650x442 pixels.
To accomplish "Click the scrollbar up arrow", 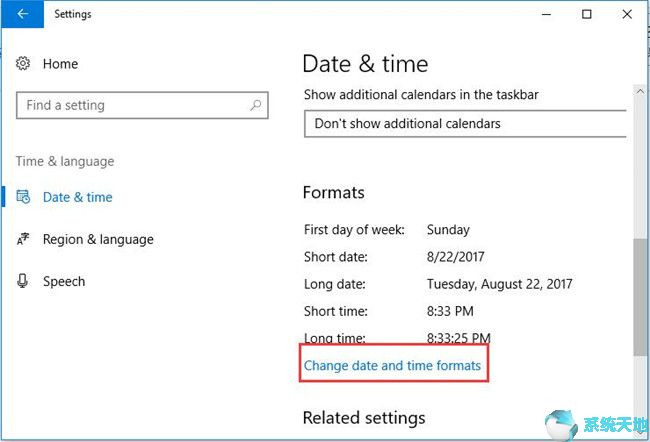I will coord(640,91).
